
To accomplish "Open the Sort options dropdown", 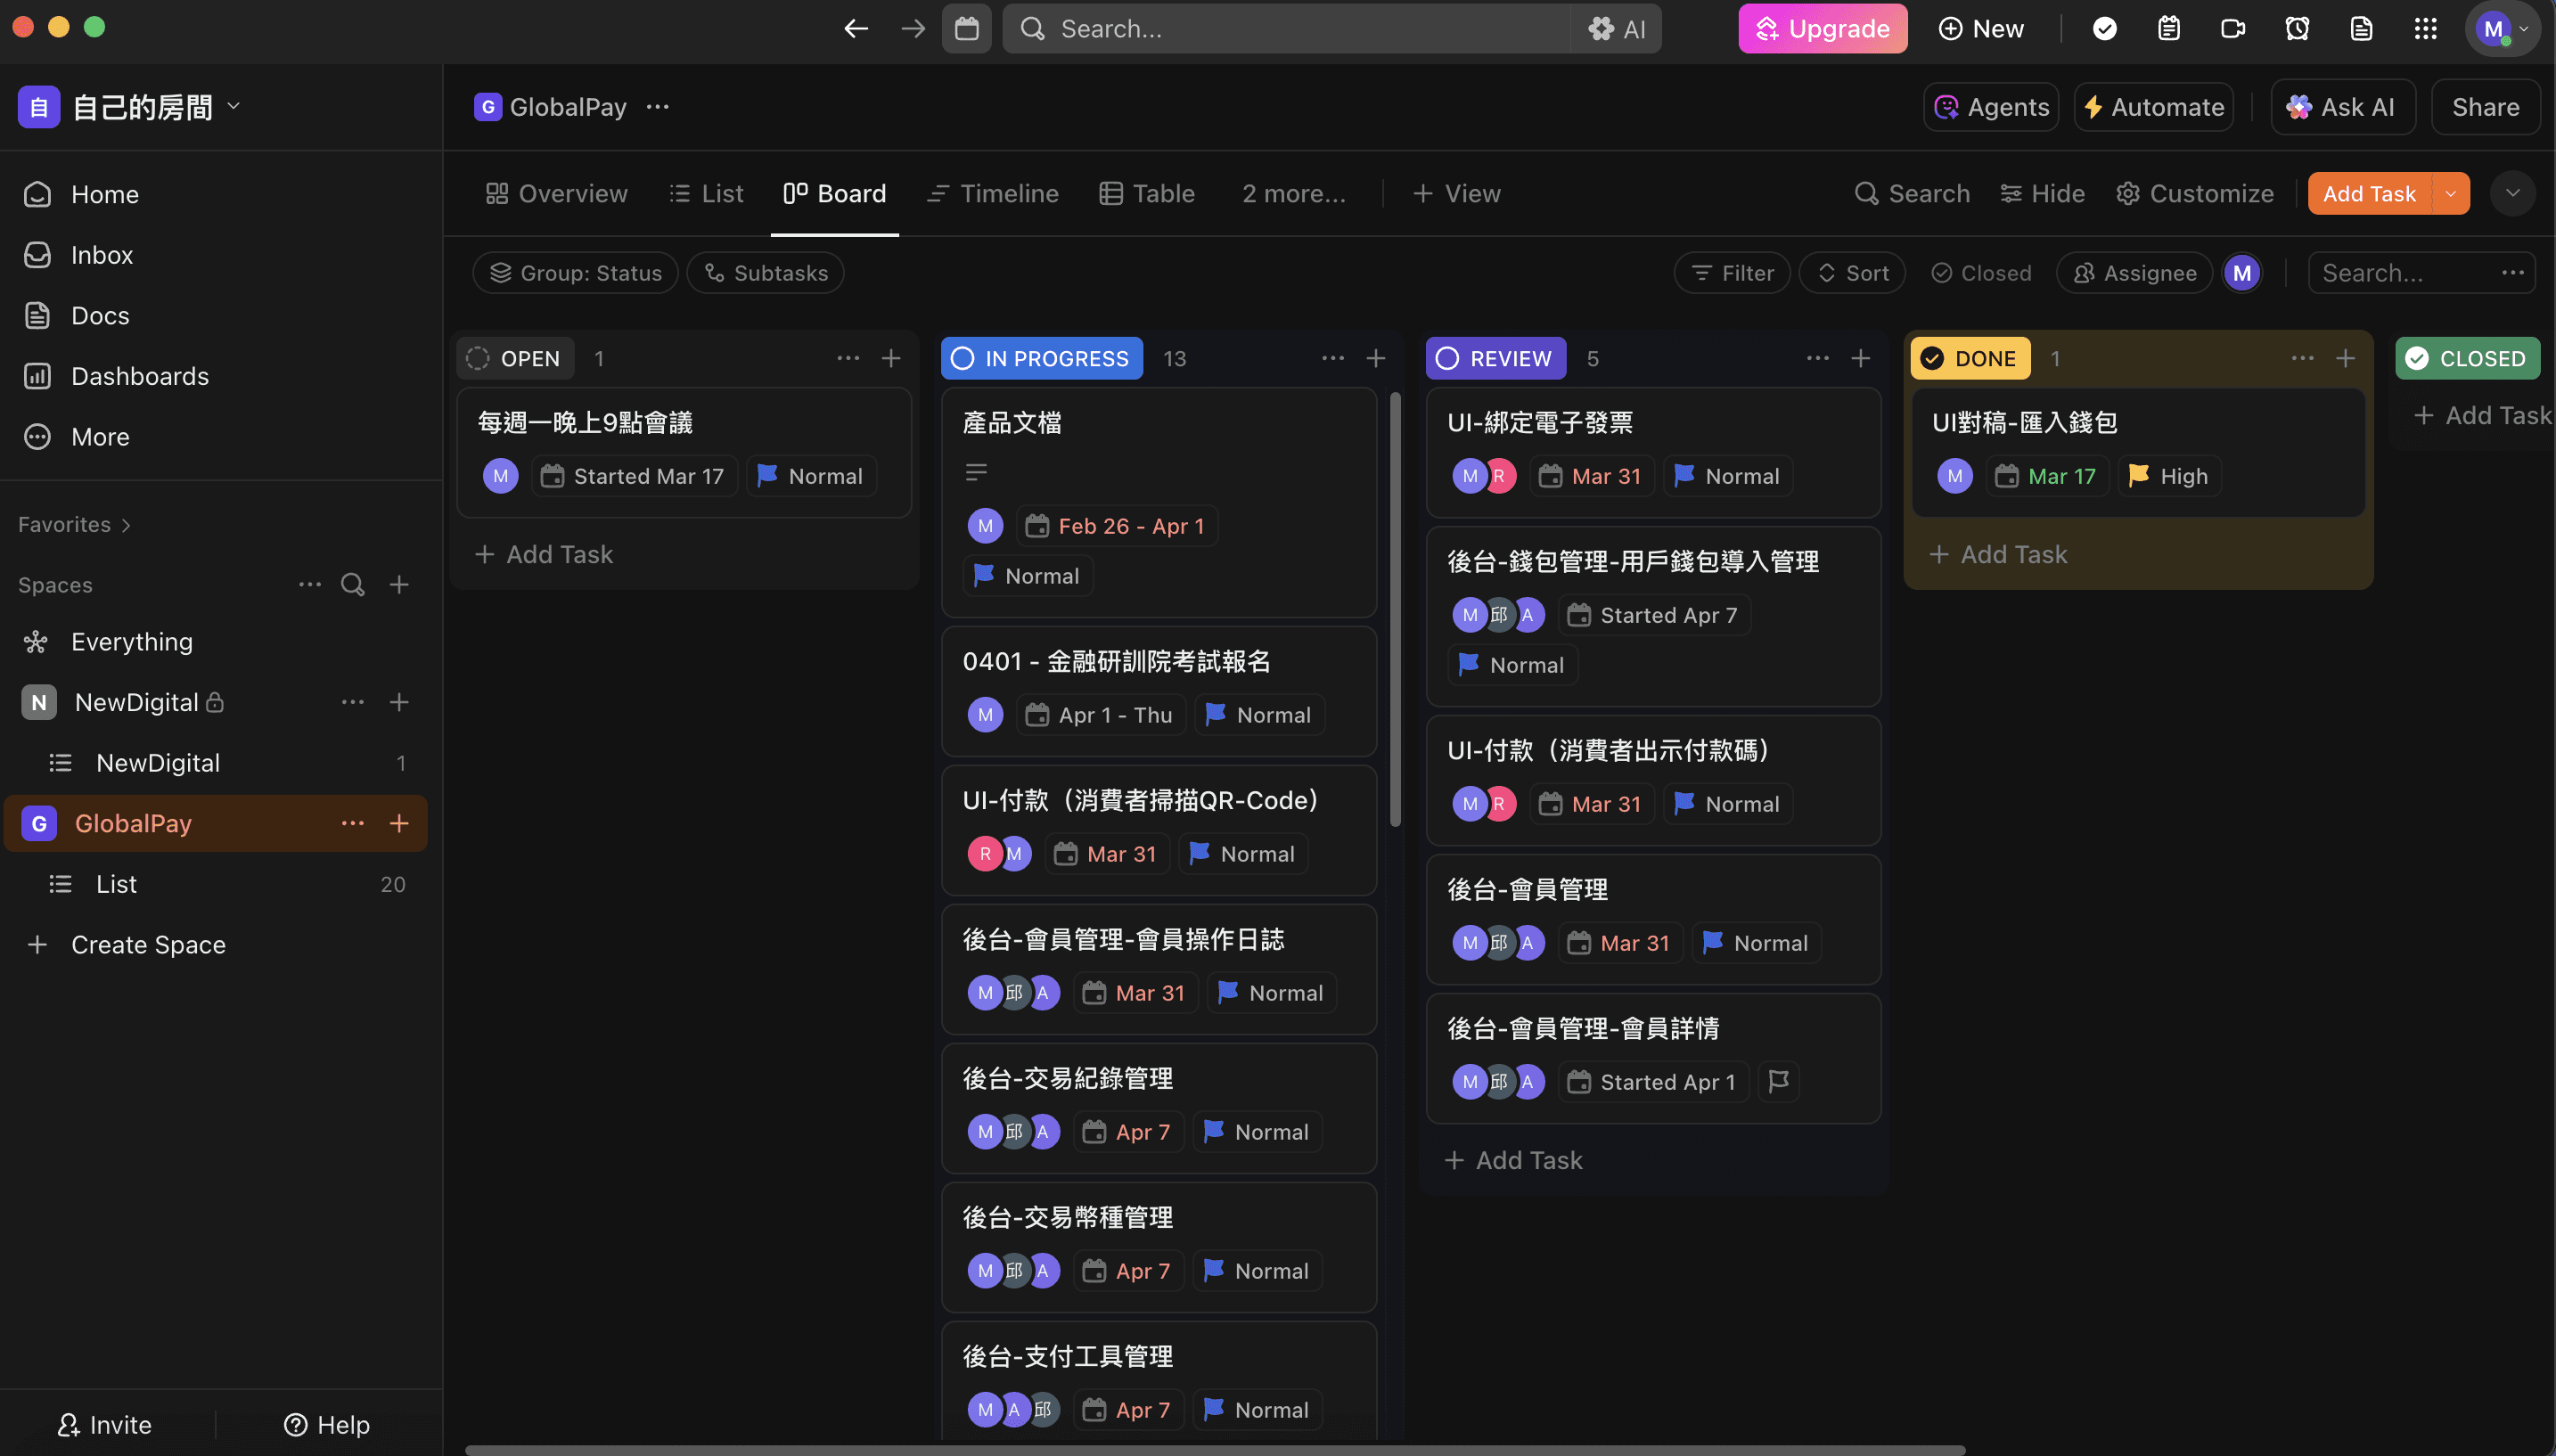I will pos(1852,273).
